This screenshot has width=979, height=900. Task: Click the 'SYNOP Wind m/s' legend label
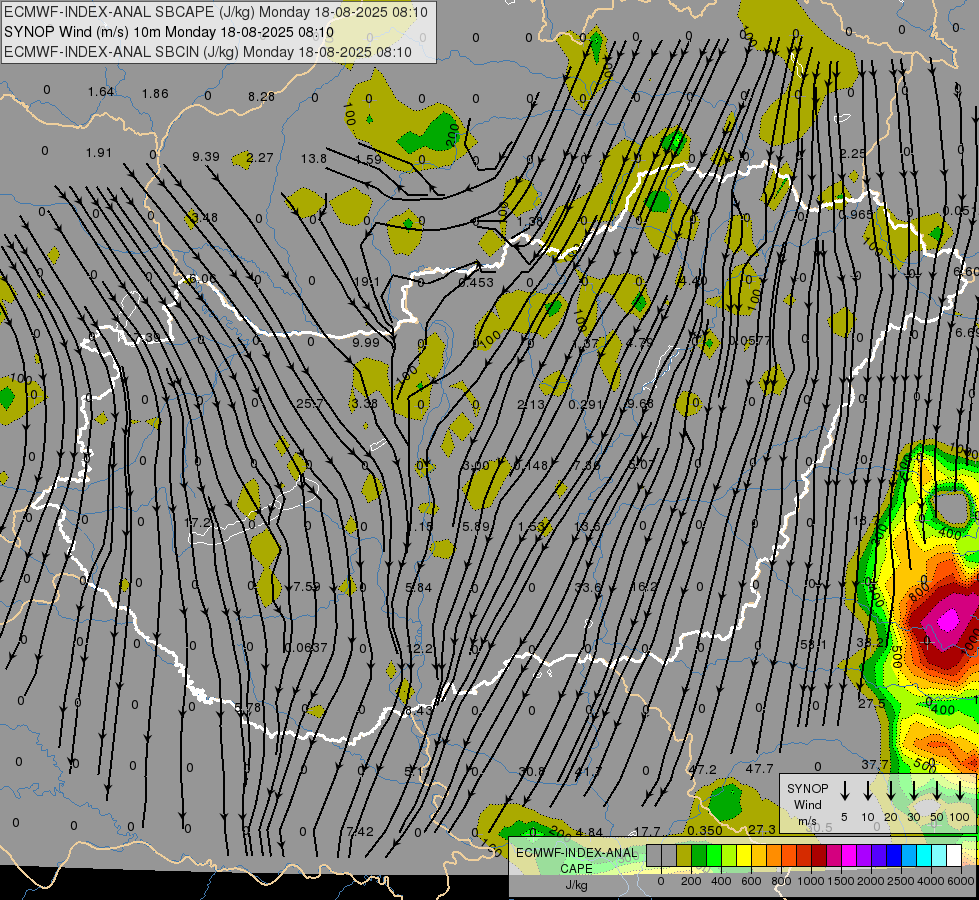point(807,804)
